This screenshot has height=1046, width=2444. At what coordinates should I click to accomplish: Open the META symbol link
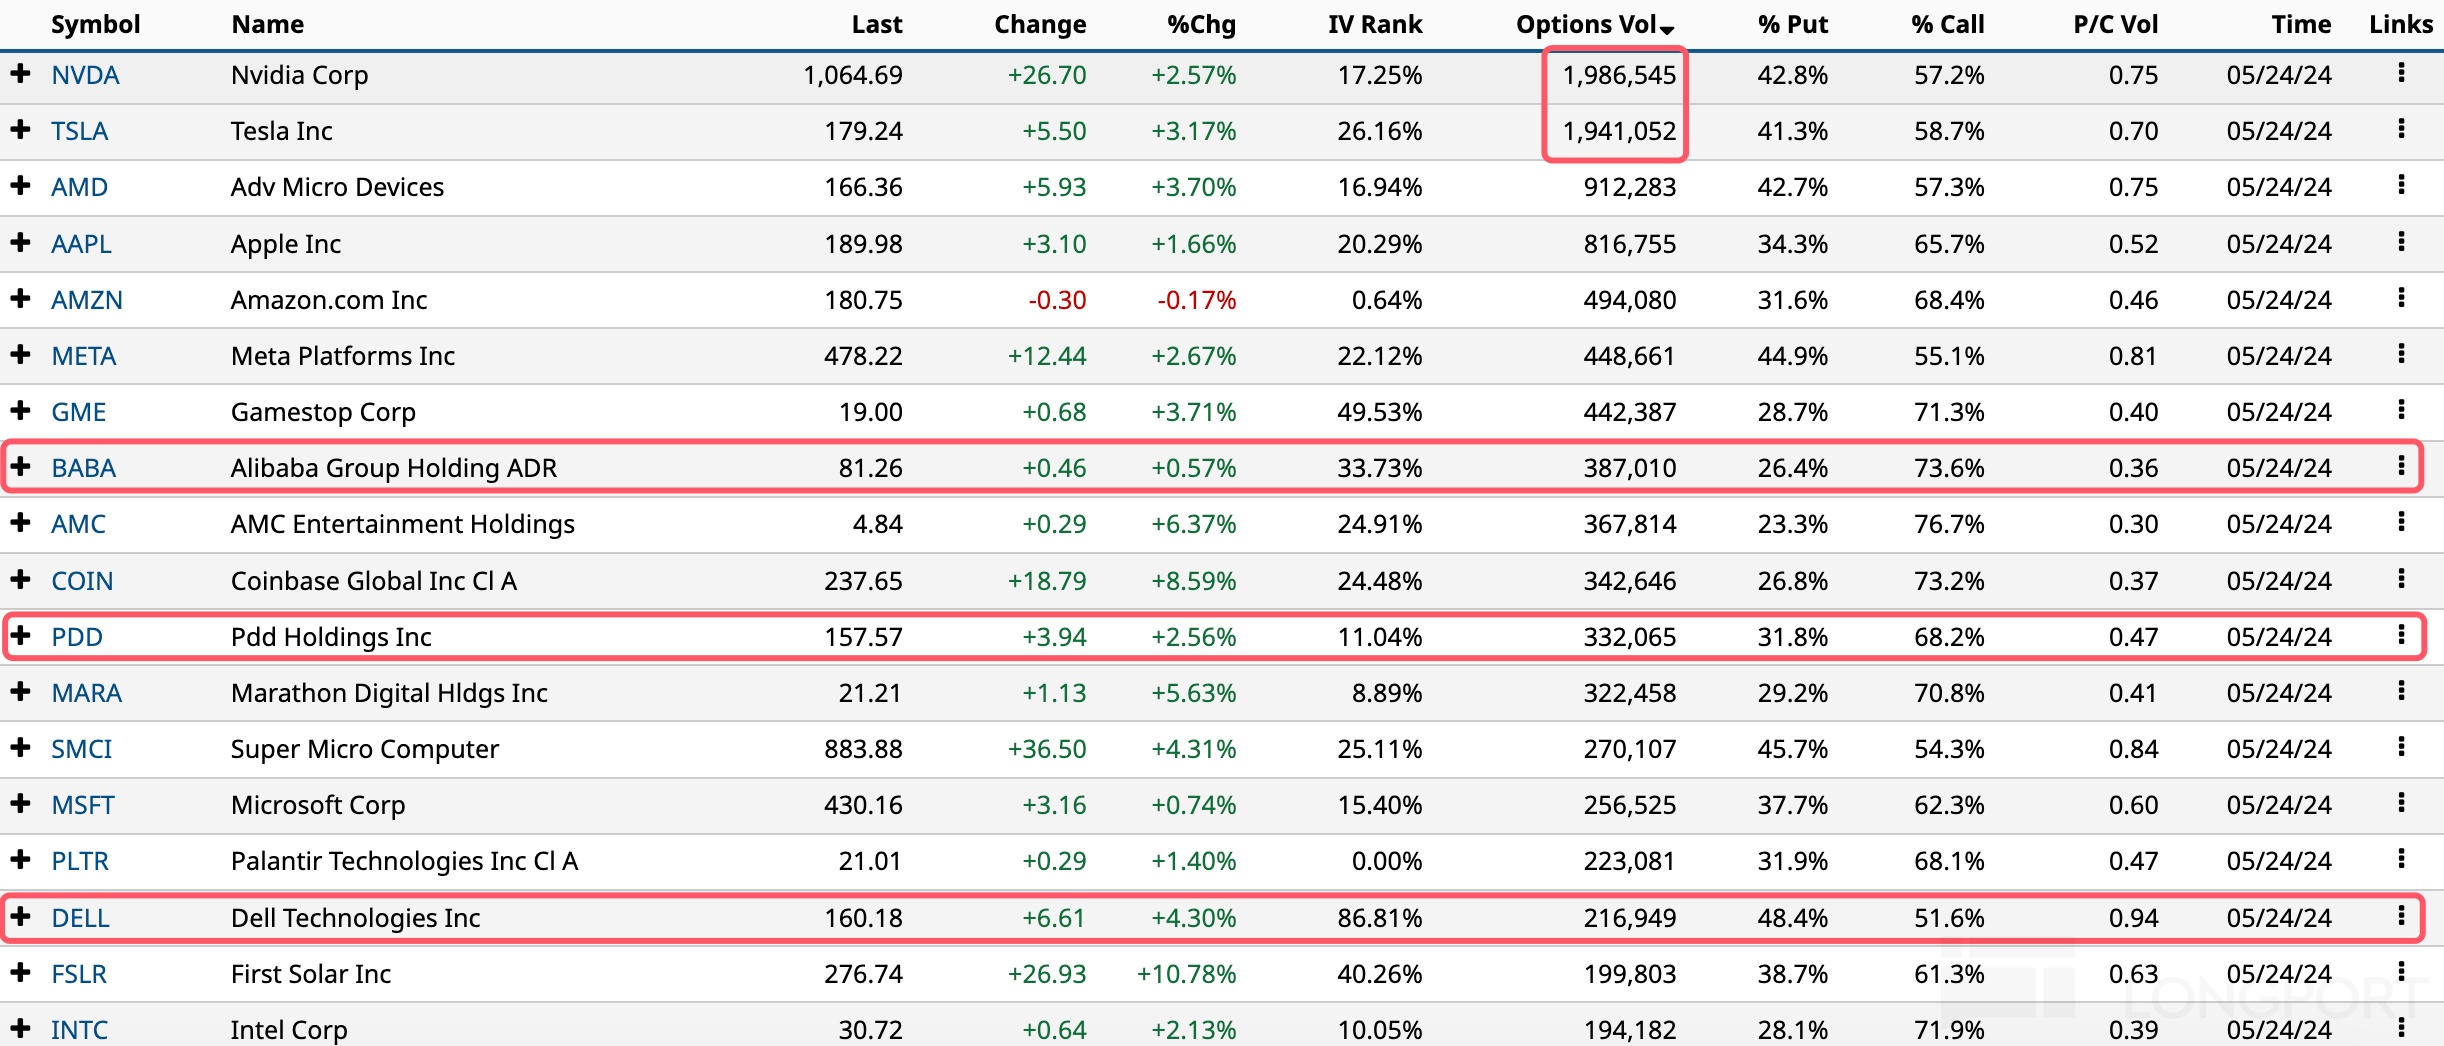tap(84, 356)
